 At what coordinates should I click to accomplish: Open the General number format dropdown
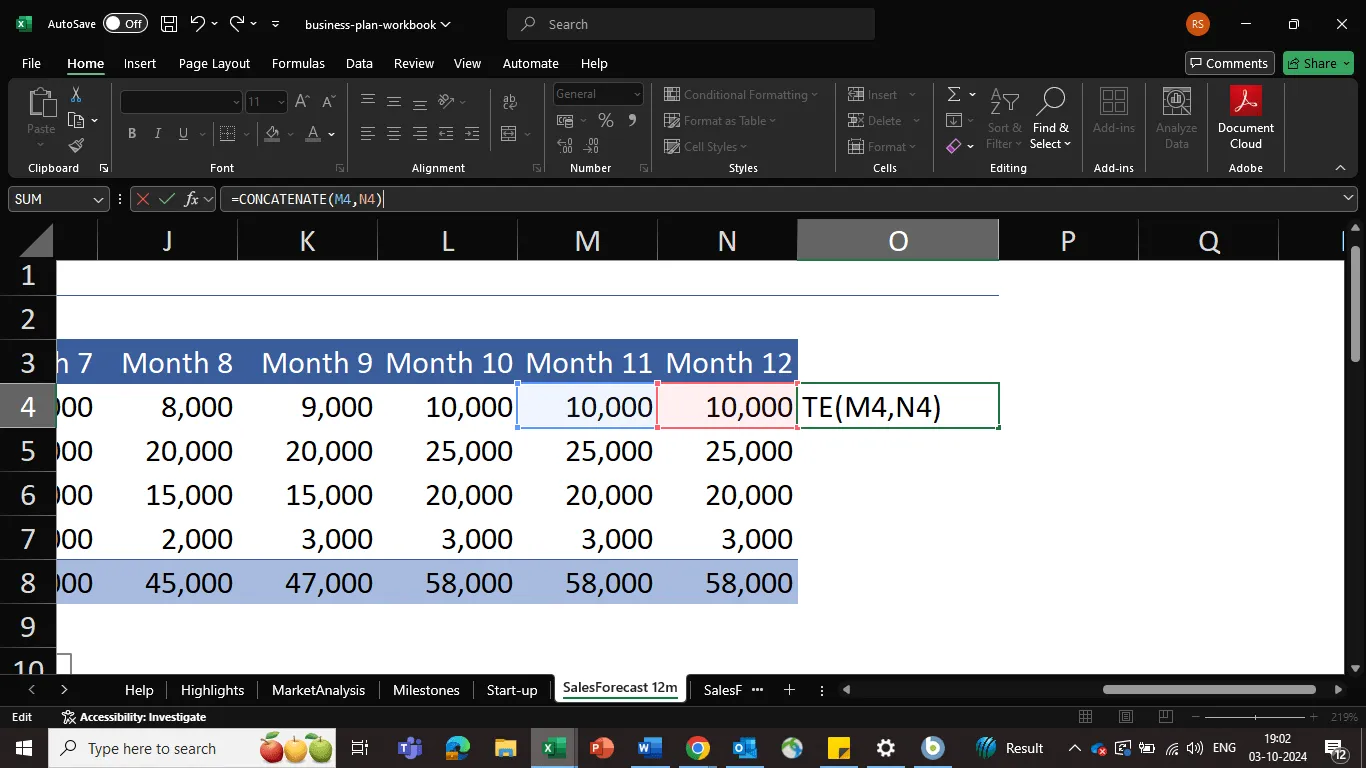click(637, 94)
